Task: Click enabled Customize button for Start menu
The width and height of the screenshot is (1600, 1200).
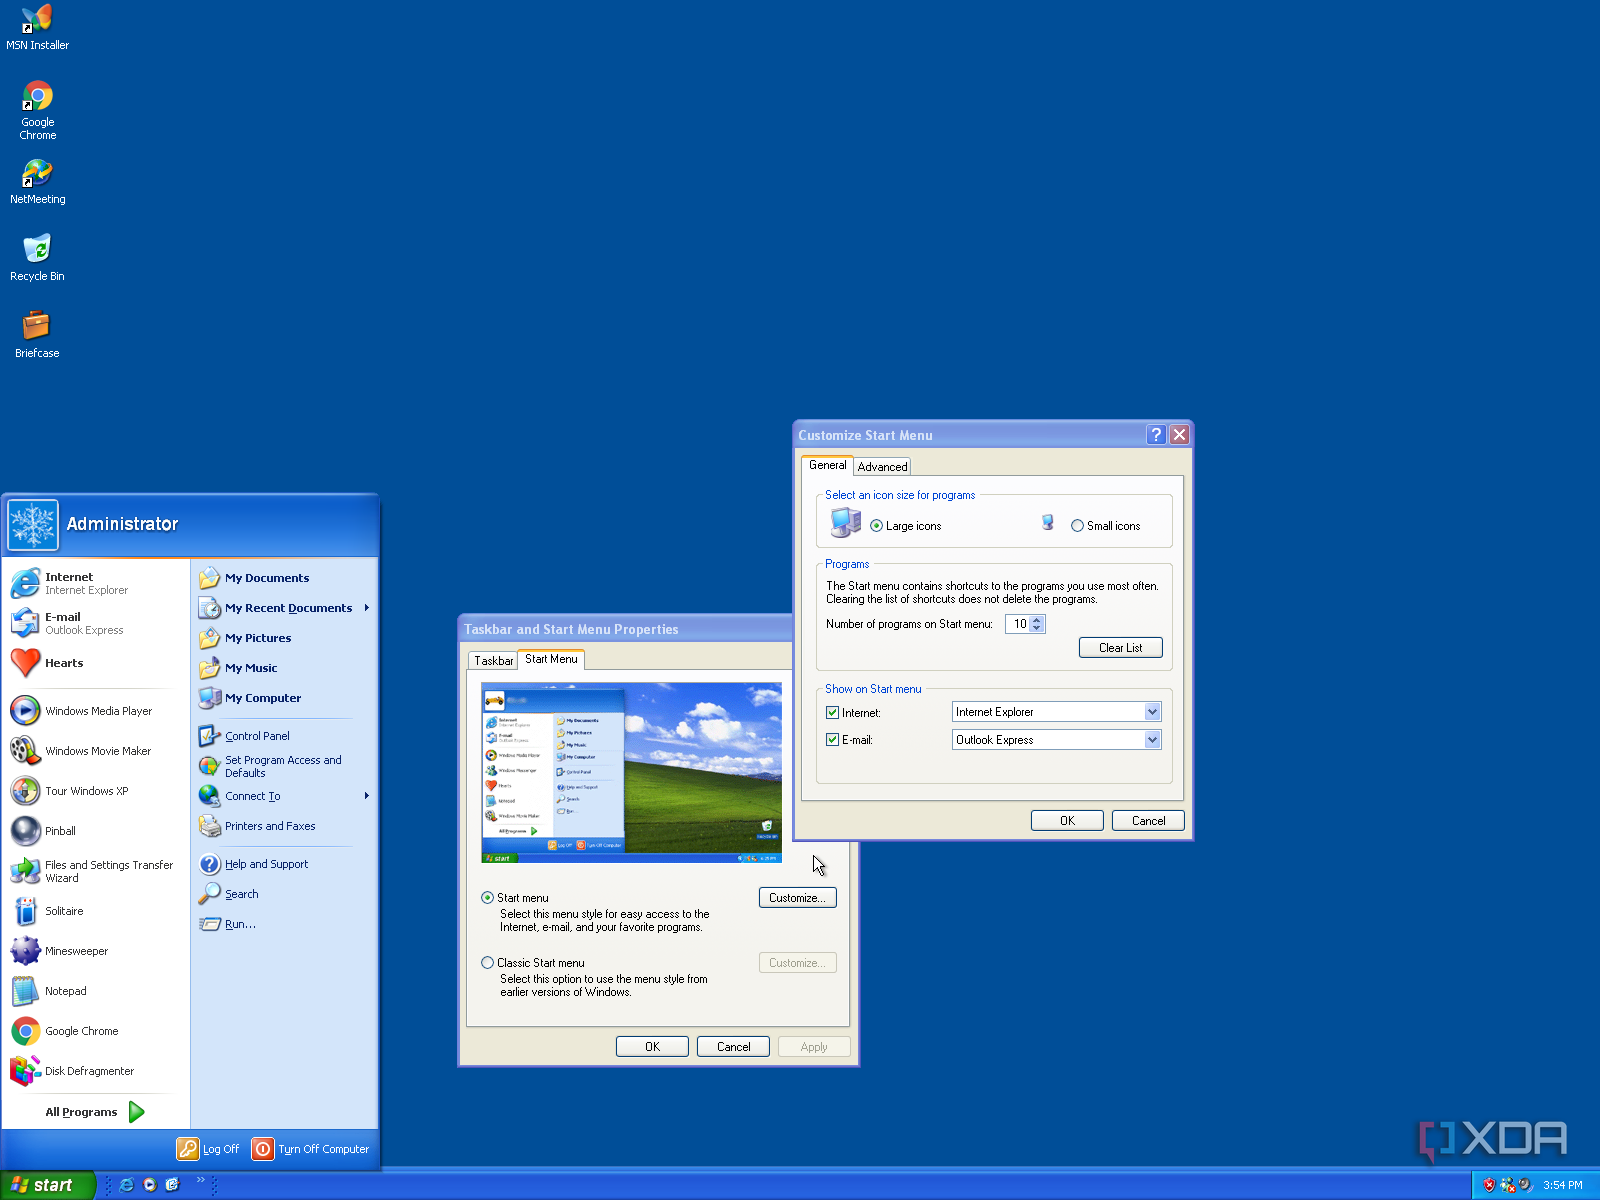Action: (797, 898)
